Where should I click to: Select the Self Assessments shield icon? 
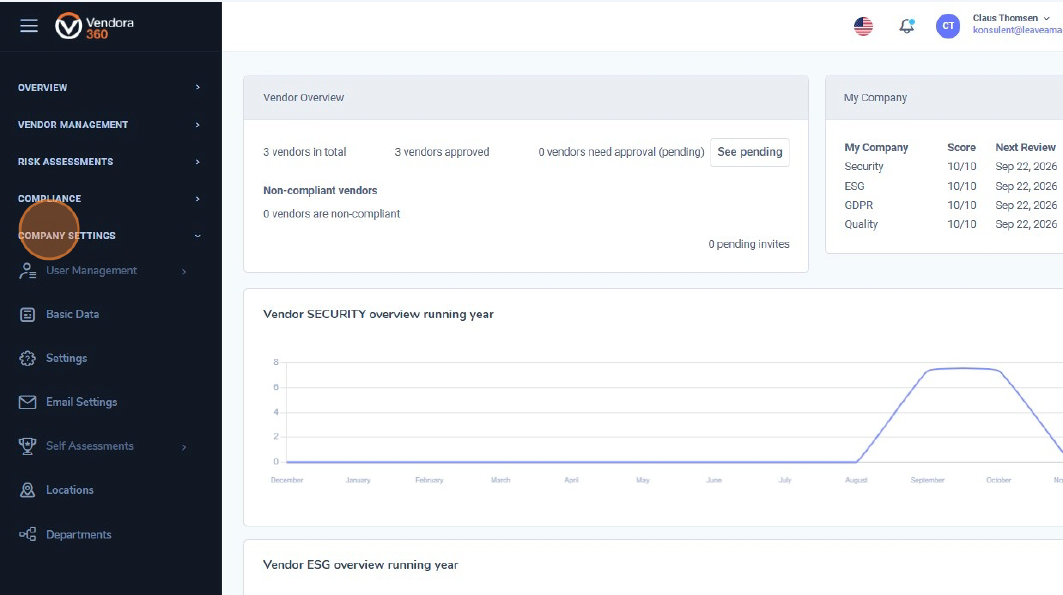click(27, 446)
